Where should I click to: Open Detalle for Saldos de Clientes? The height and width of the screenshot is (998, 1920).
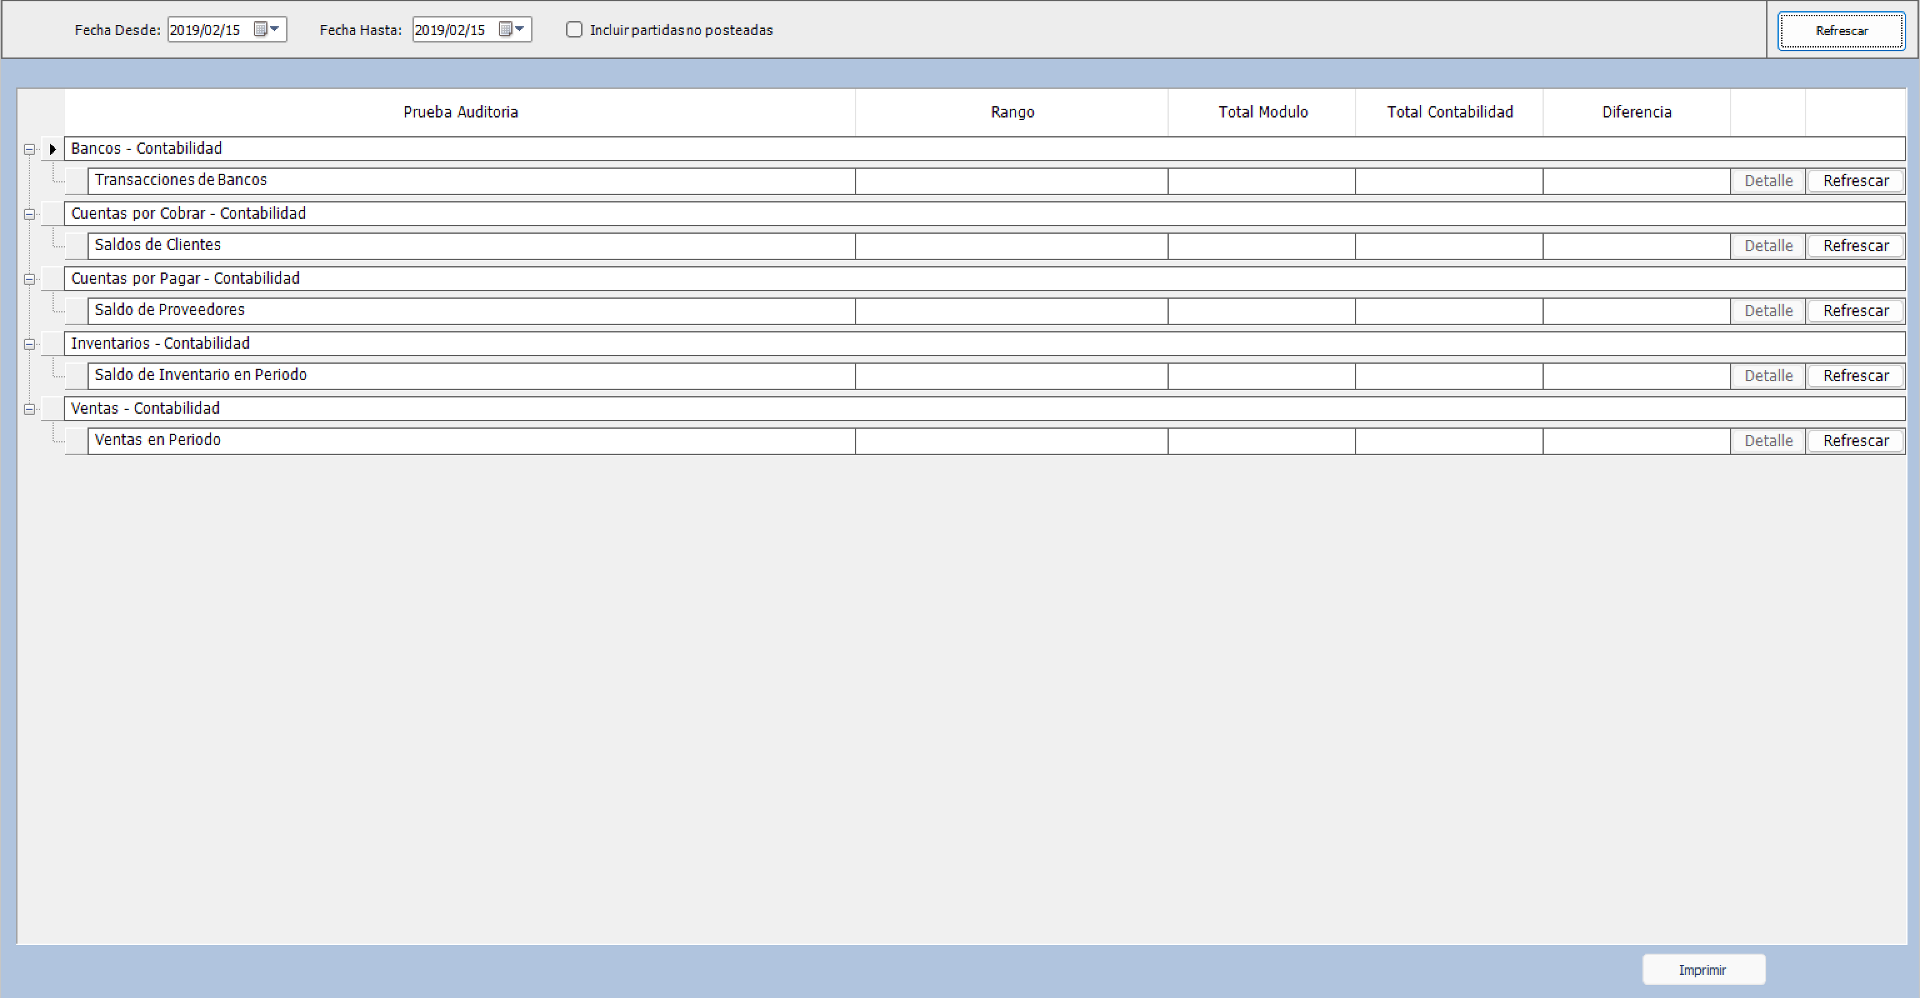click(x=1768, y=245)
